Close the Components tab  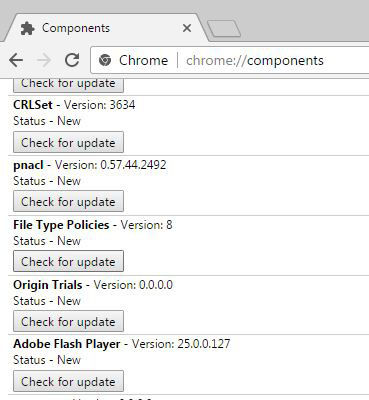click(x=187, y=28)
